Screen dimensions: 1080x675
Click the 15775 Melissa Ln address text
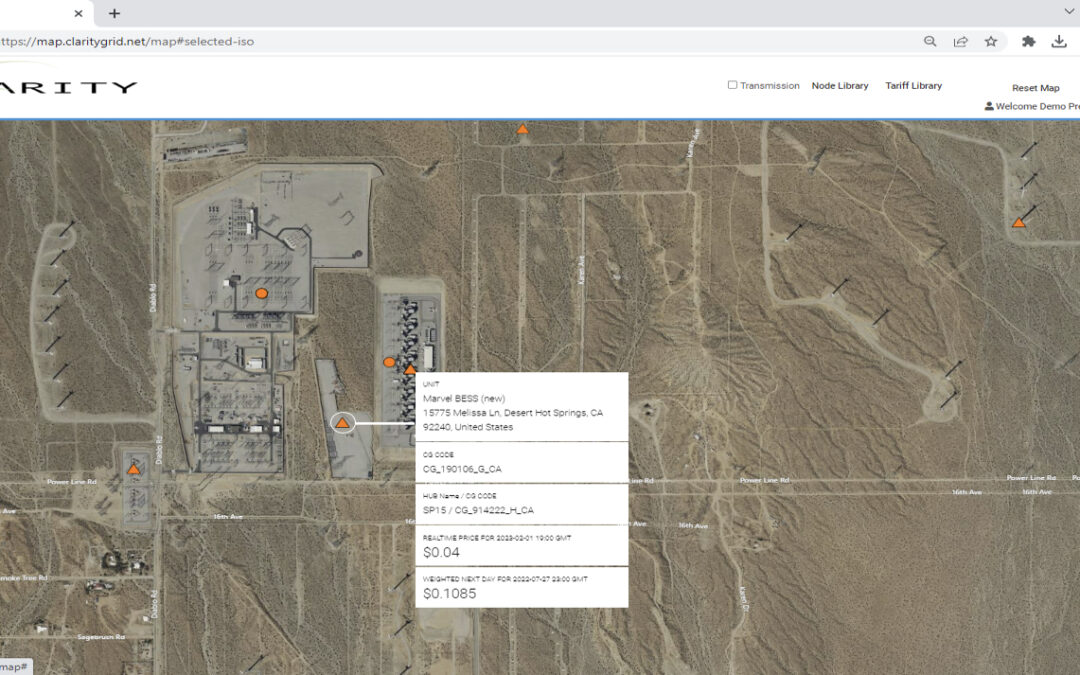[512, 419]
